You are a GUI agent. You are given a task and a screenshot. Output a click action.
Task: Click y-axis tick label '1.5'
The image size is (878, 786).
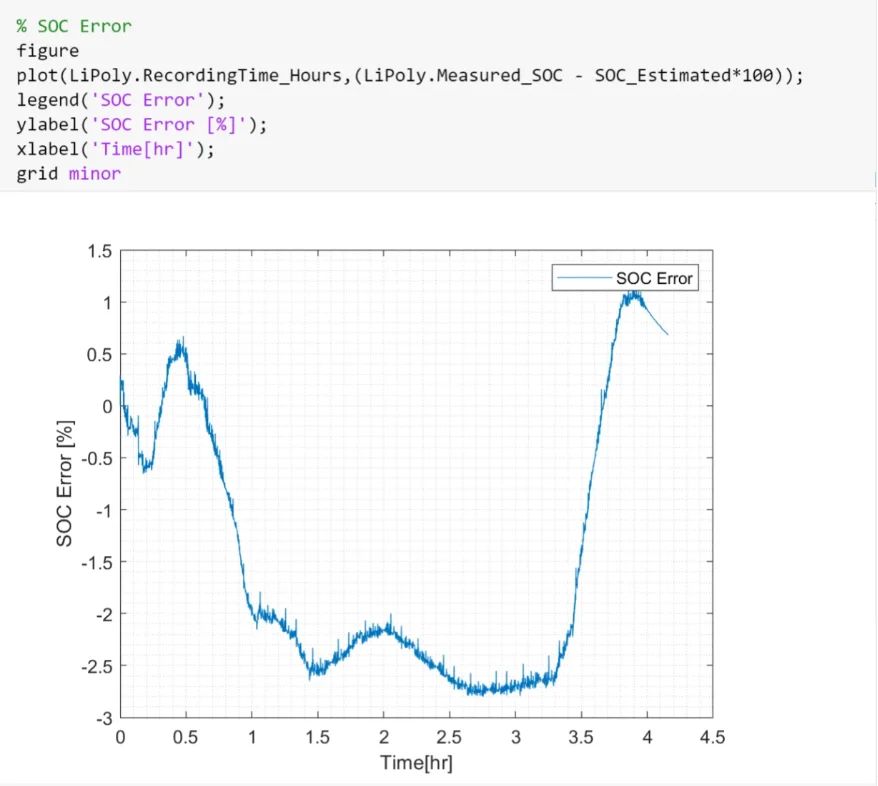(100, 251)
